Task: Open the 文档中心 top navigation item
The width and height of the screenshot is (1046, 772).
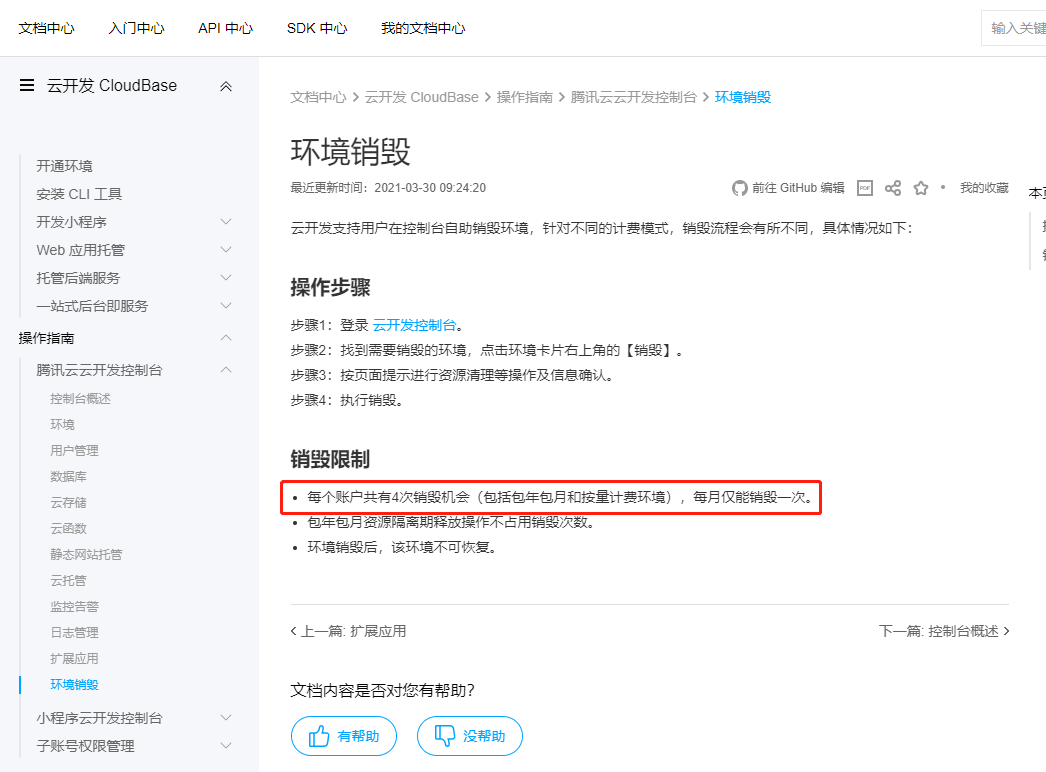Action: coord(46,28)
